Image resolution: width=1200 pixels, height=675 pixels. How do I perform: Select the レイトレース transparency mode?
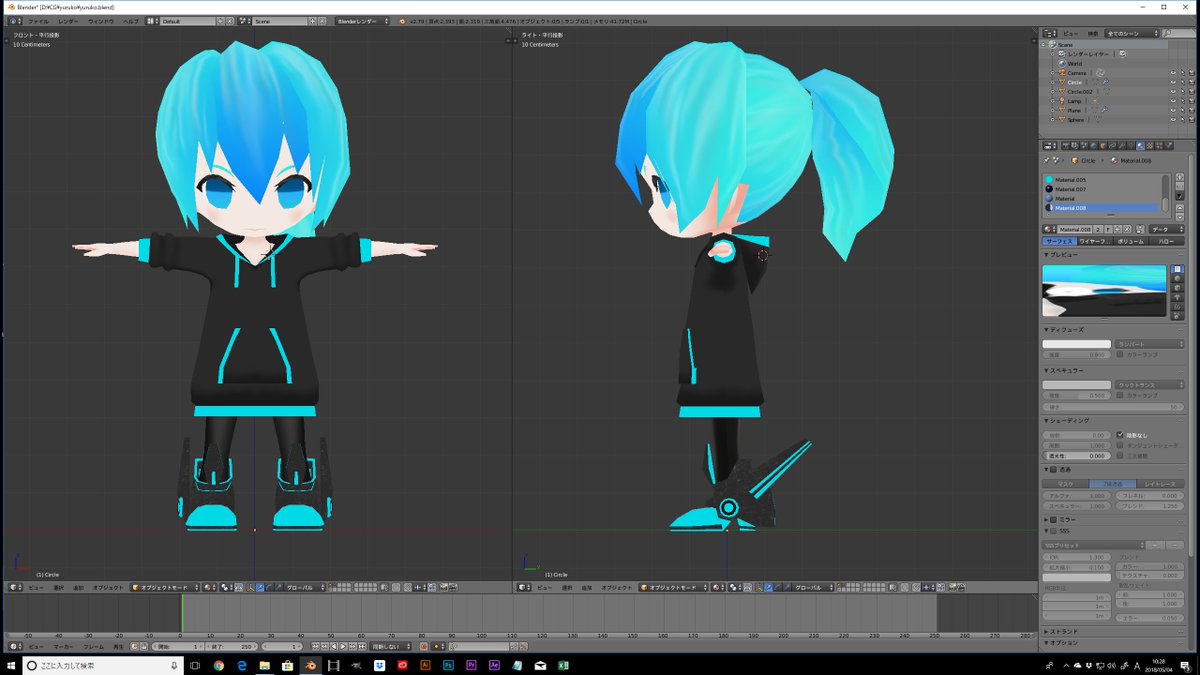click(x=1159, y=483)
